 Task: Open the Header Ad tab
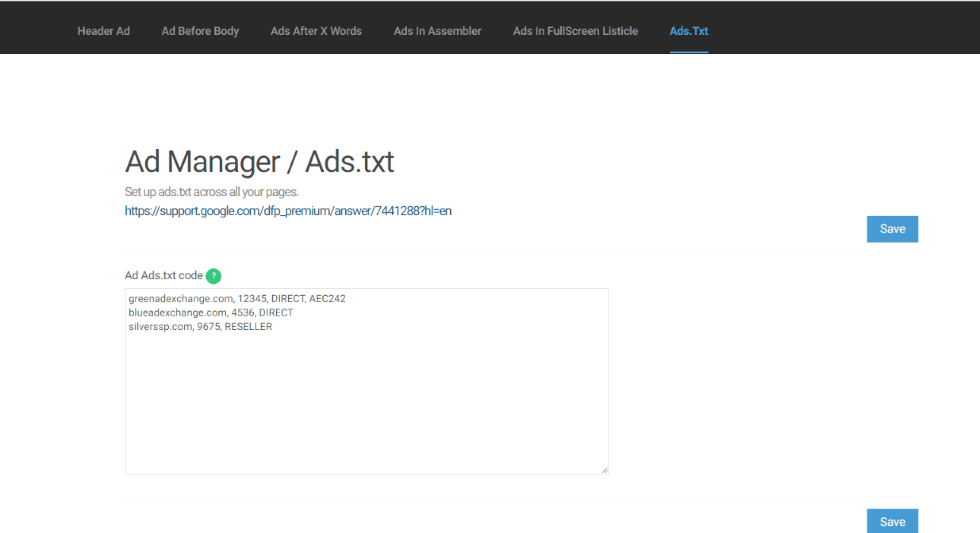[103, 31]
